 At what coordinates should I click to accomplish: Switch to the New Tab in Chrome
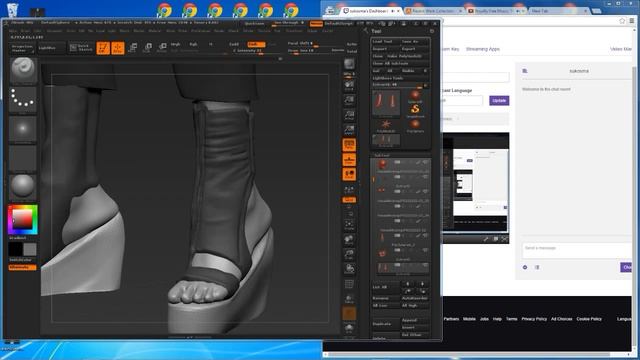click(559, 11)
